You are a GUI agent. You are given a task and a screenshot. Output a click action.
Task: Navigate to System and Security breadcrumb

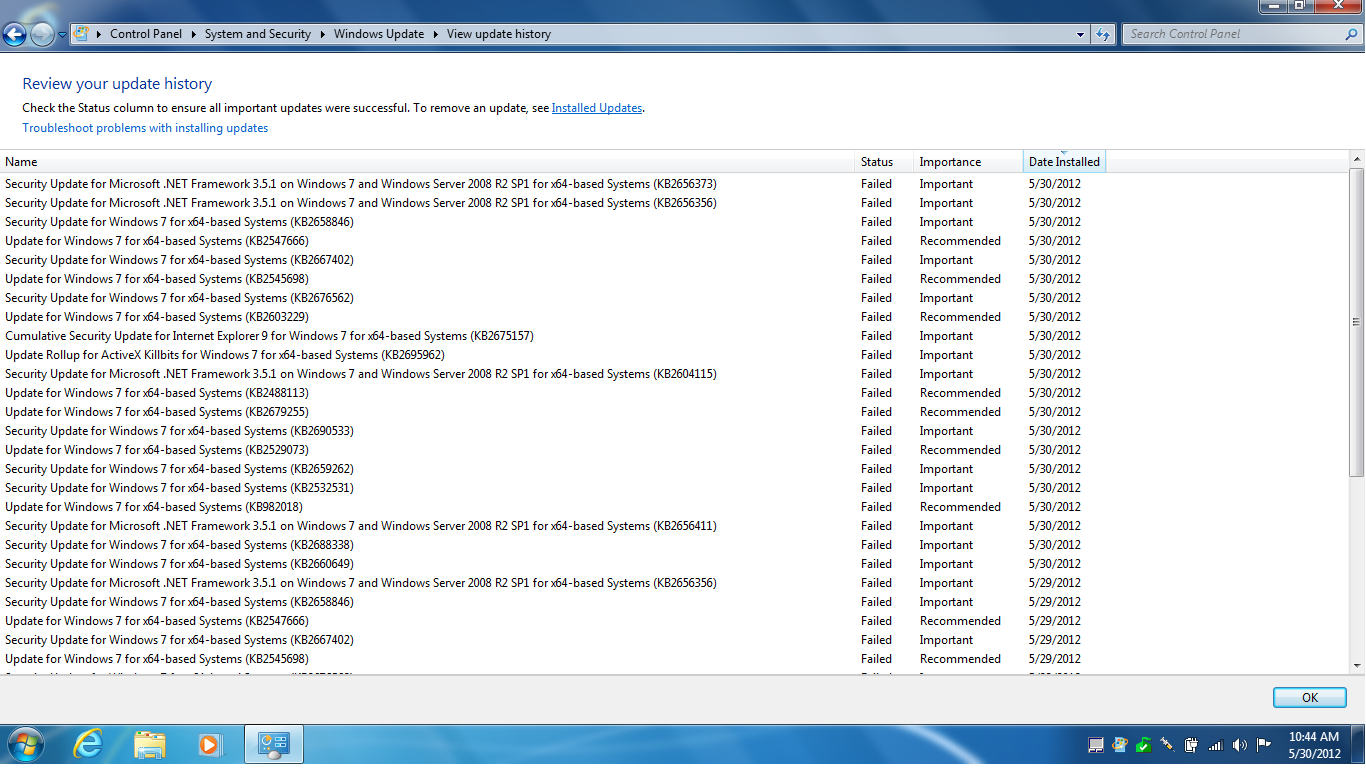pyautogui.click(x=258, y=34)
